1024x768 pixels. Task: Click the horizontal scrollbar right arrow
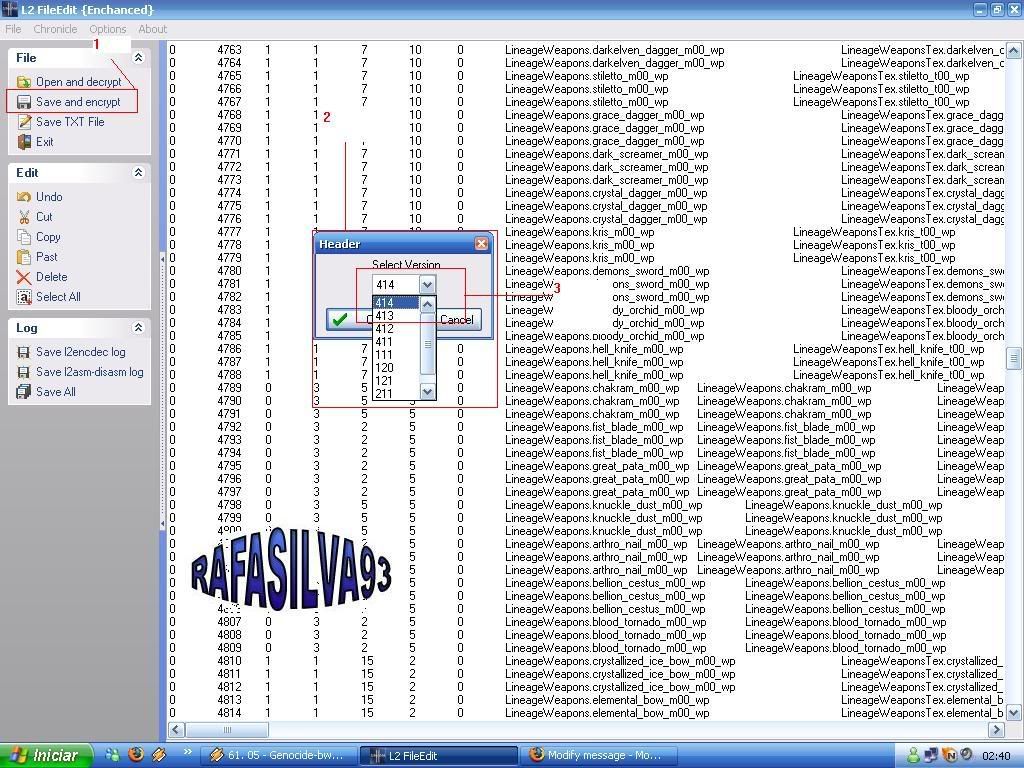click(997, 729)
